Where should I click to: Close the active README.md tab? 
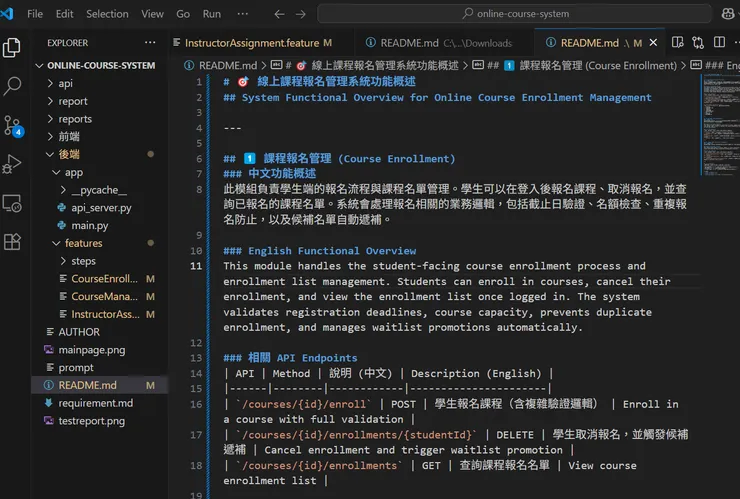pyautogui.click(x=653, y=42)
